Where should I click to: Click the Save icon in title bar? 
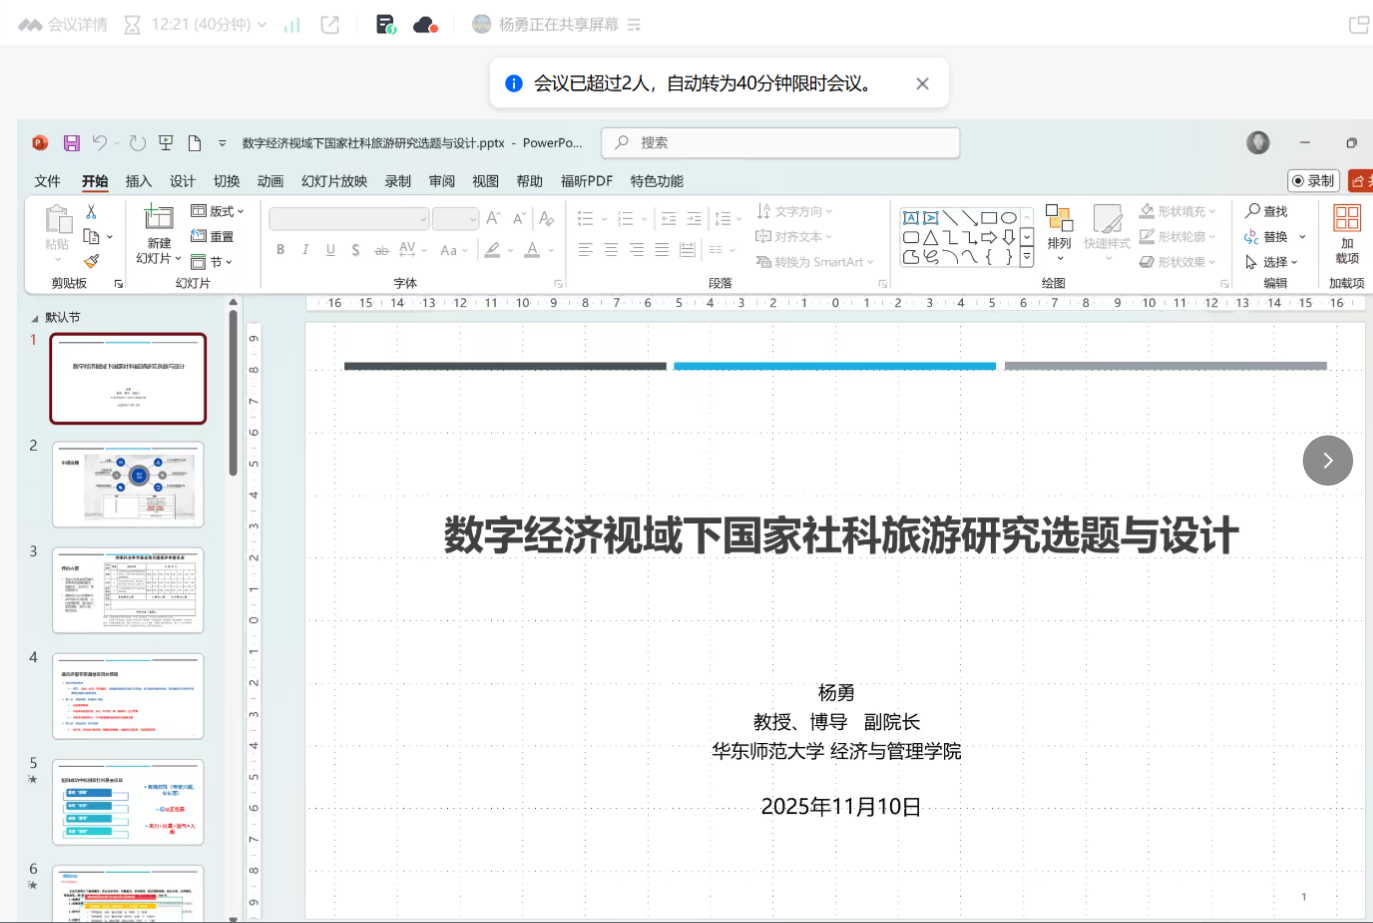(x=71, y=143)
